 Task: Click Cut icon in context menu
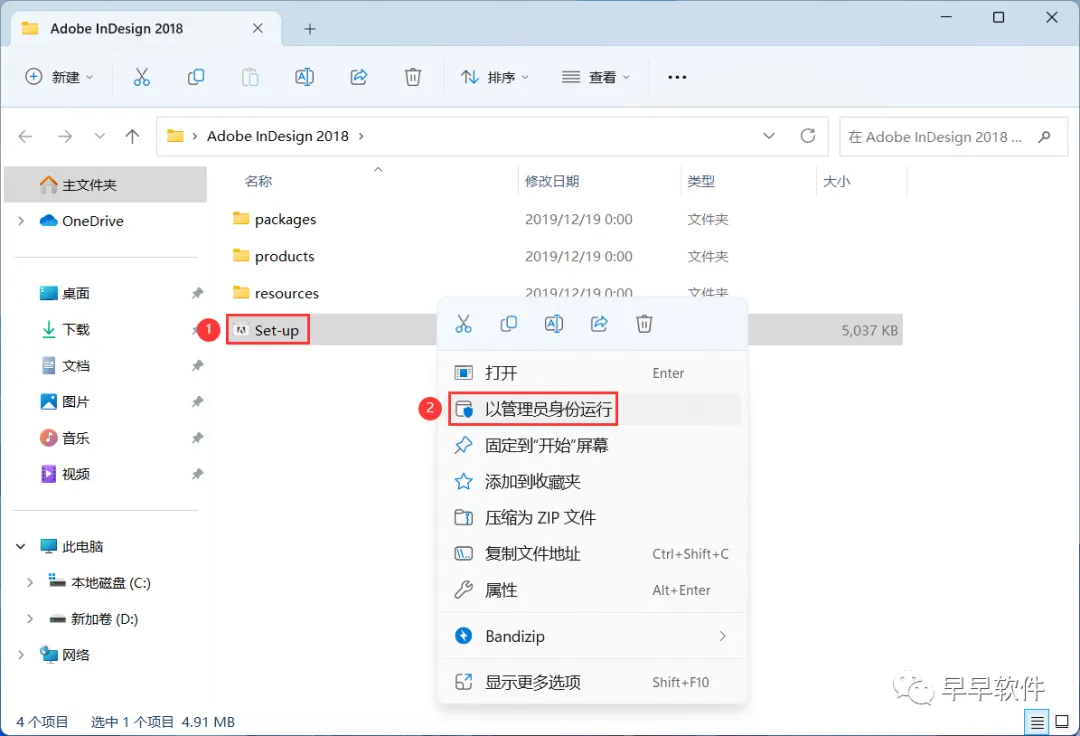click(x=464, y=324)
